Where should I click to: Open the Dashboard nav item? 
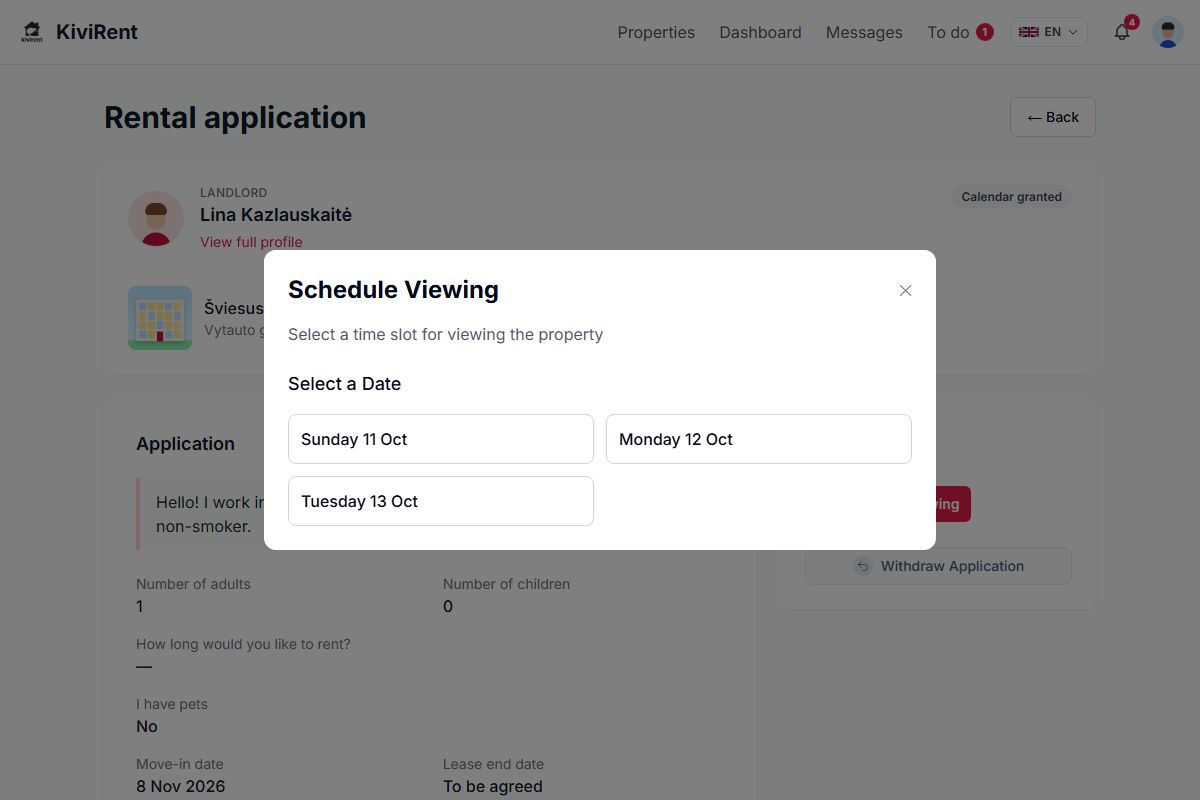[x=760, y=32]
